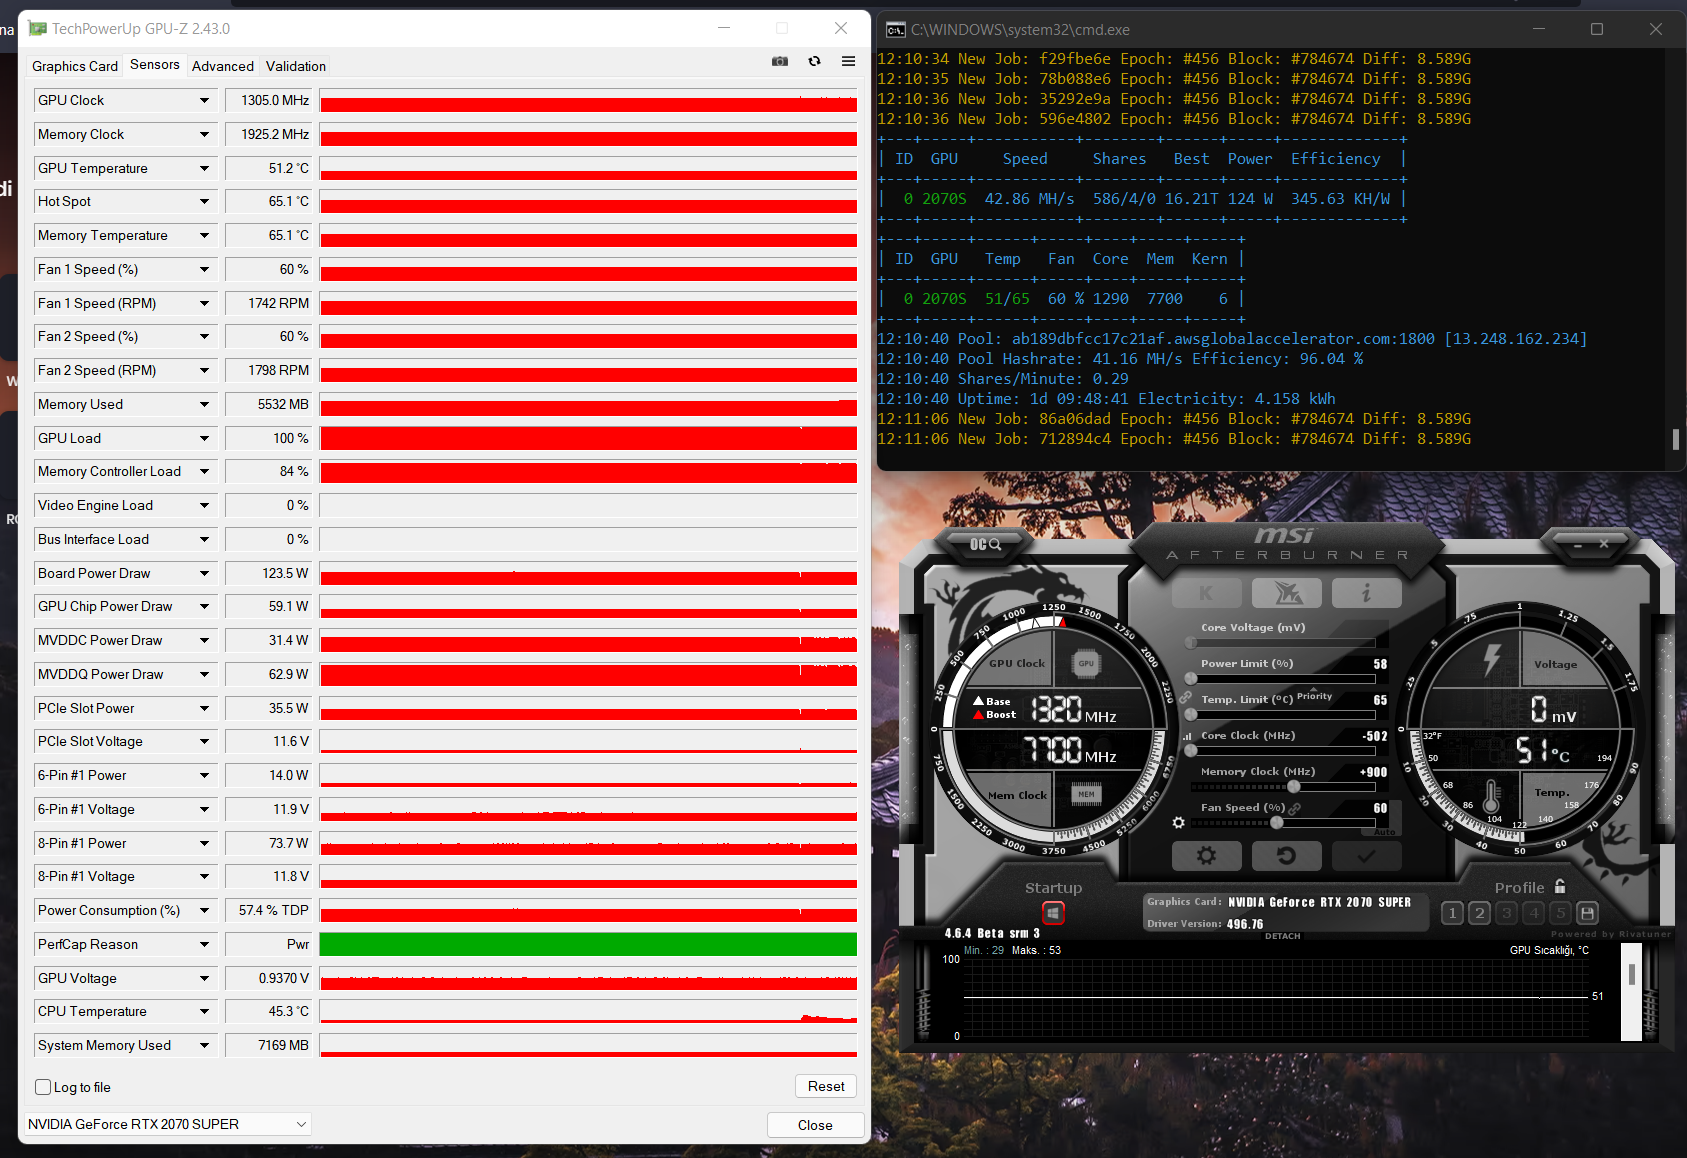This screenshot has height=1158, width=1687.
Task: Open the NVIDIA GeForce RTX 2070 SUPER selector
Action: pyautogui.click(x=167, y=1124)
